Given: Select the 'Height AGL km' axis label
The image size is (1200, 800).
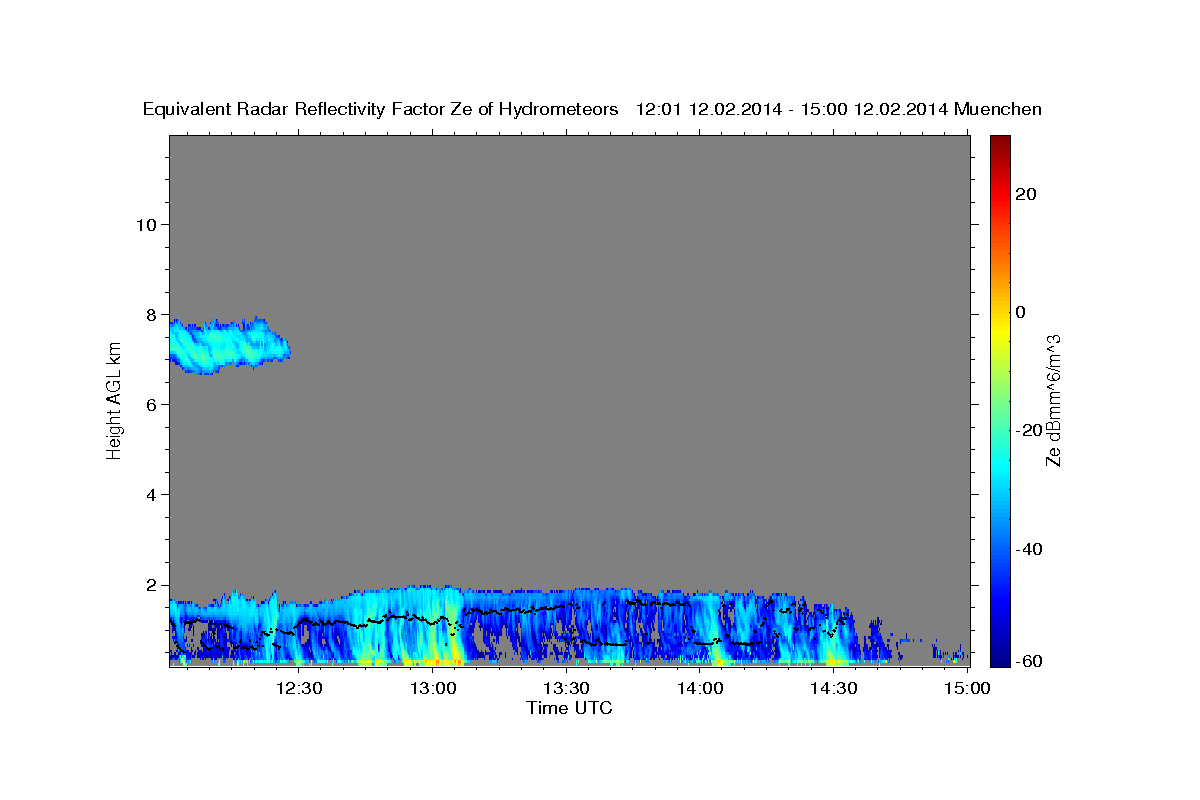Looking at the screenshot, I should [x=114, y=401].
